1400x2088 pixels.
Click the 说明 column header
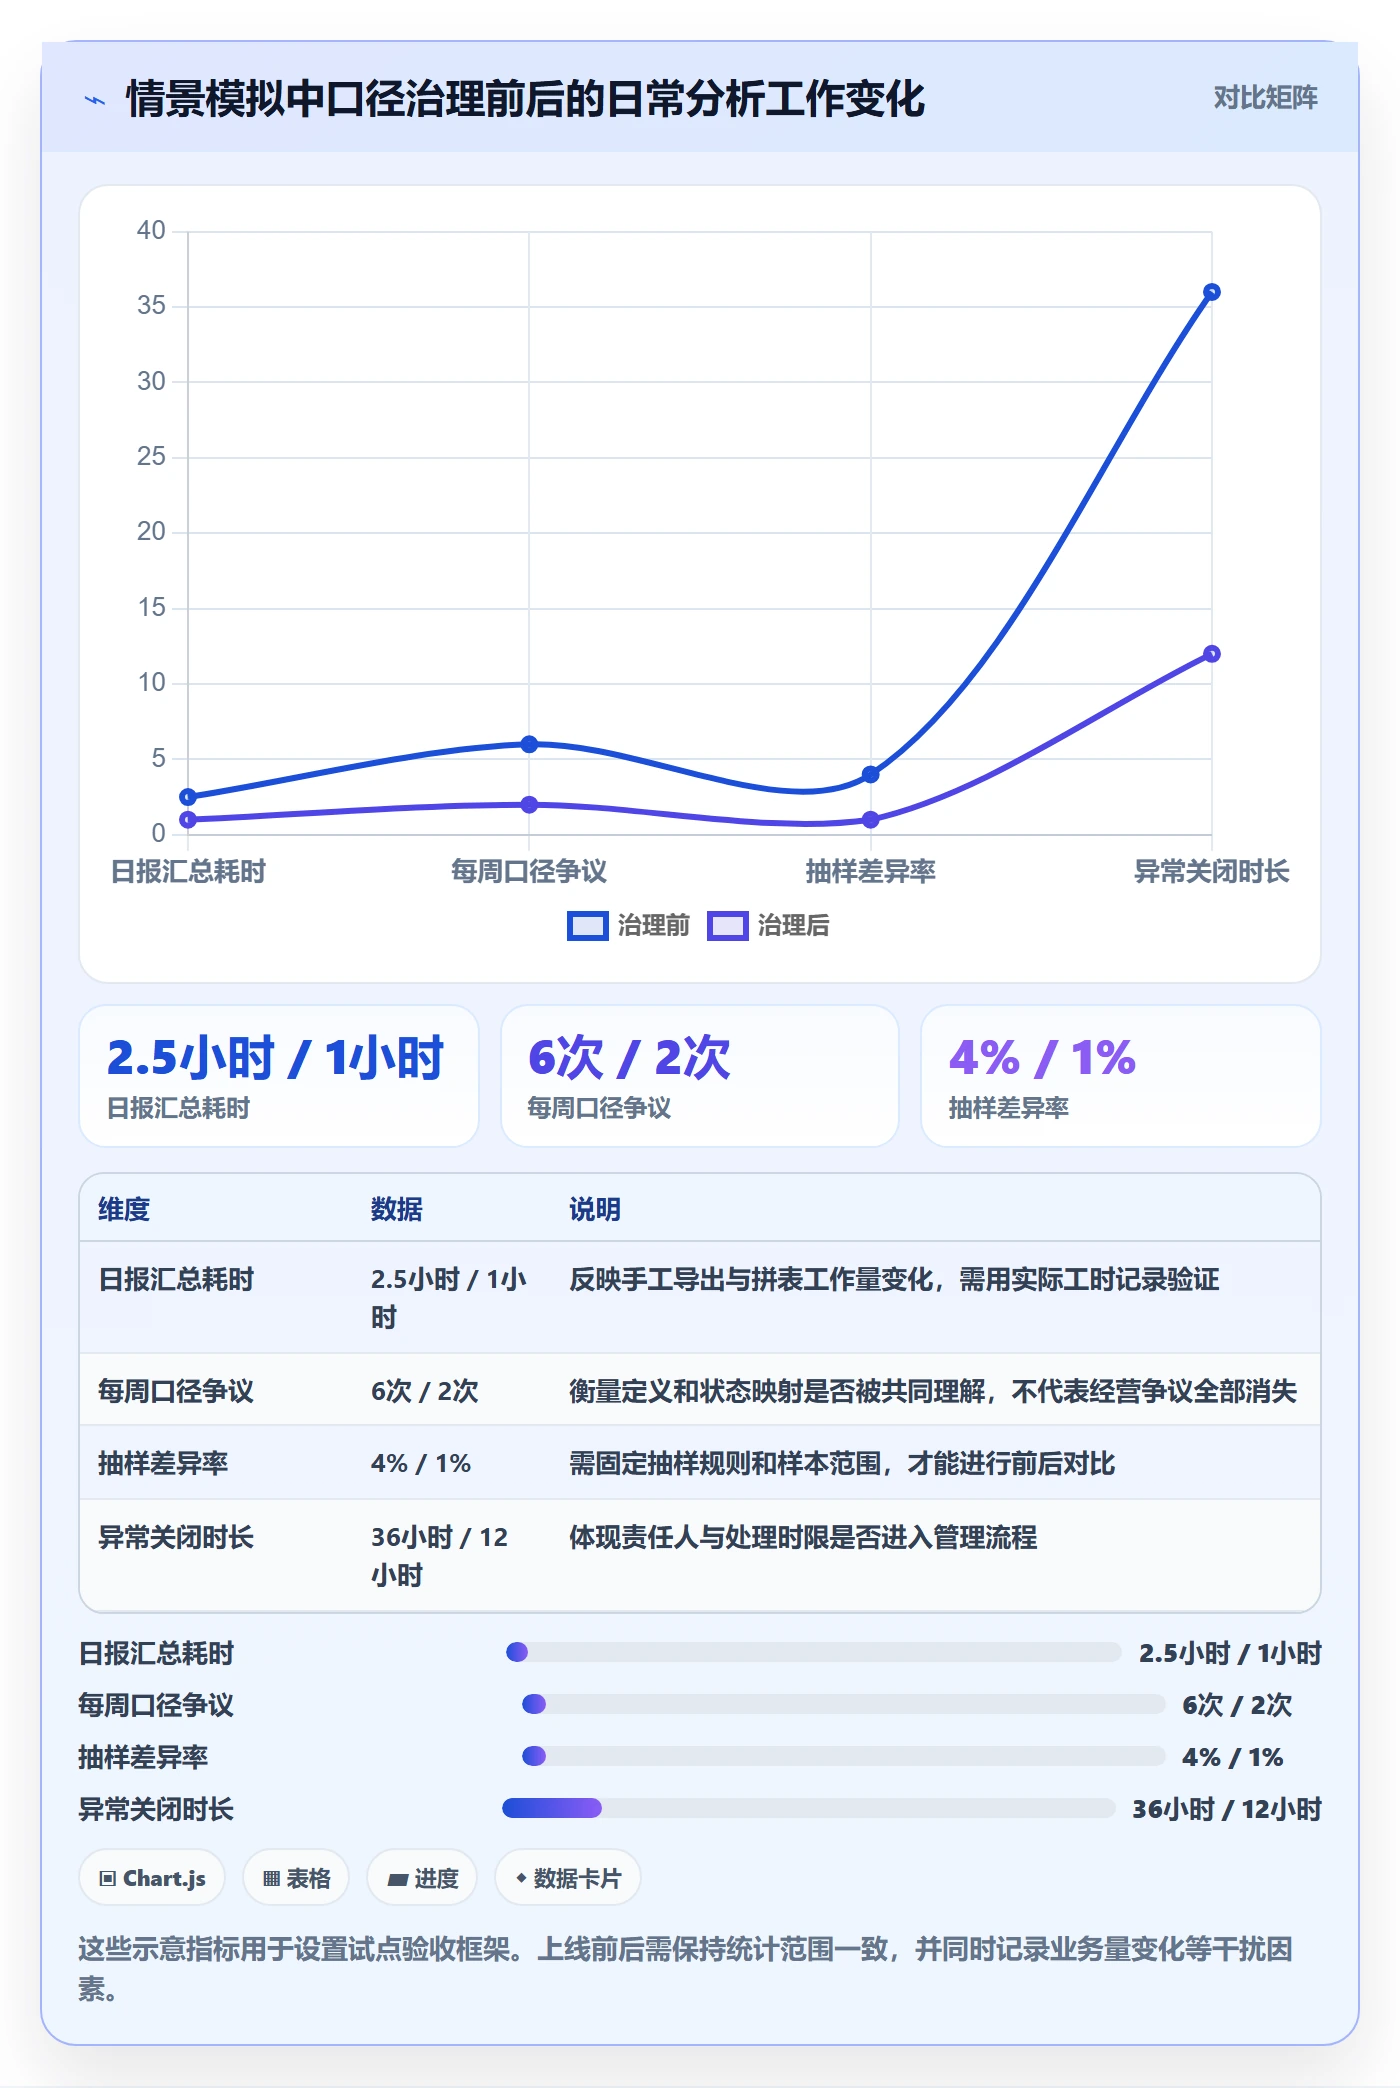pos(595,1209)
